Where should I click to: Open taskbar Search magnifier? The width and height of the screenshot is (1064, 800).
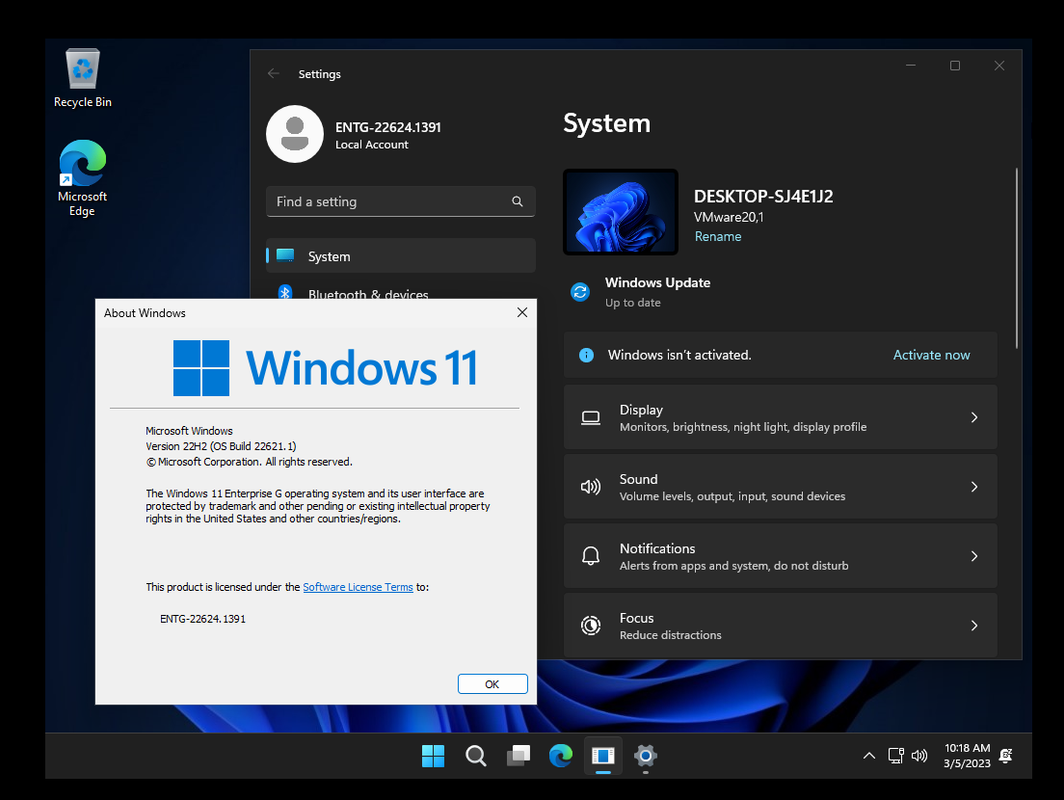click(x=476, y=755)
